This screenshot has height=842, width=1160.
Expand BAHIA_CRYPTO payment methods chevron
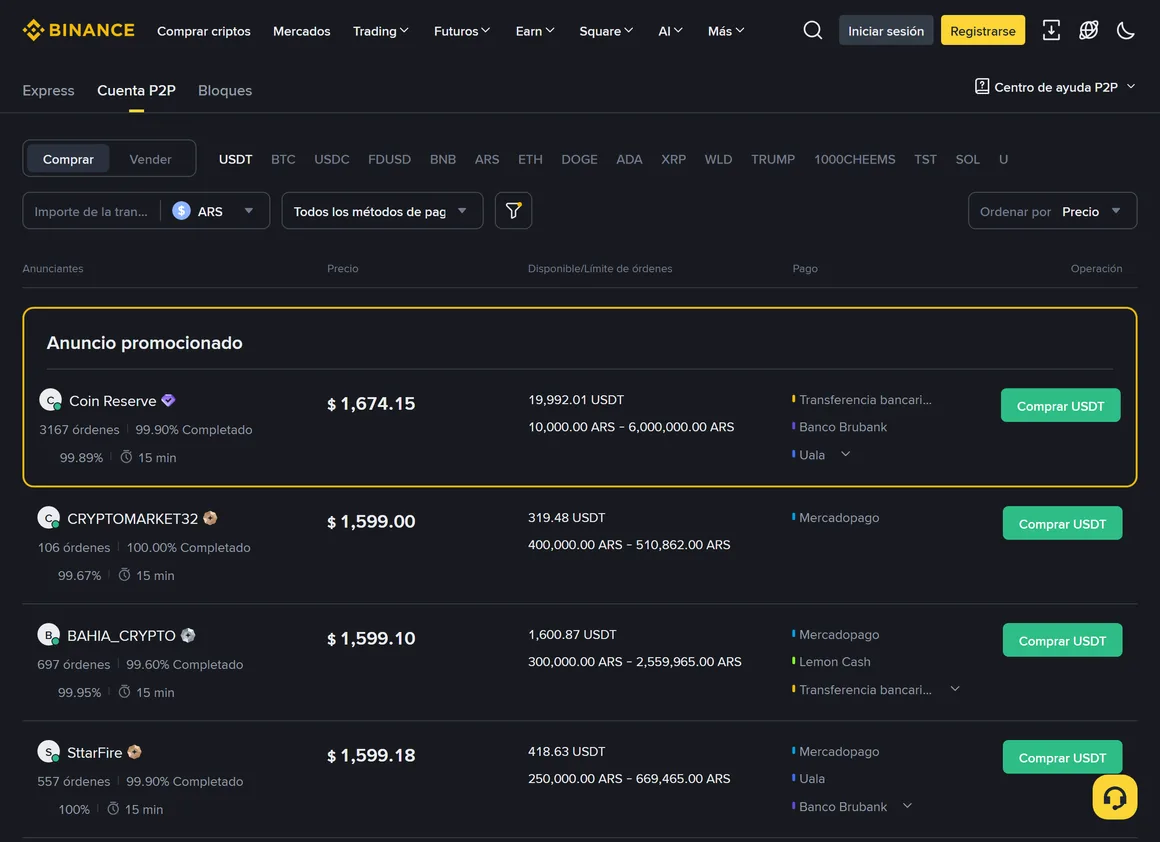pos(955,689)
